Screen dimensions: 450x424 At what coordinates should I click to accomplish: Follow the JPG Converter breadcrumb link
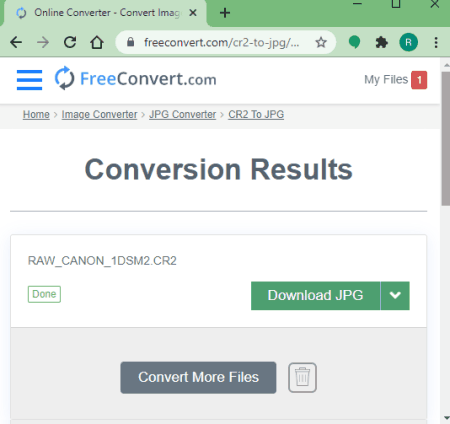182,114
